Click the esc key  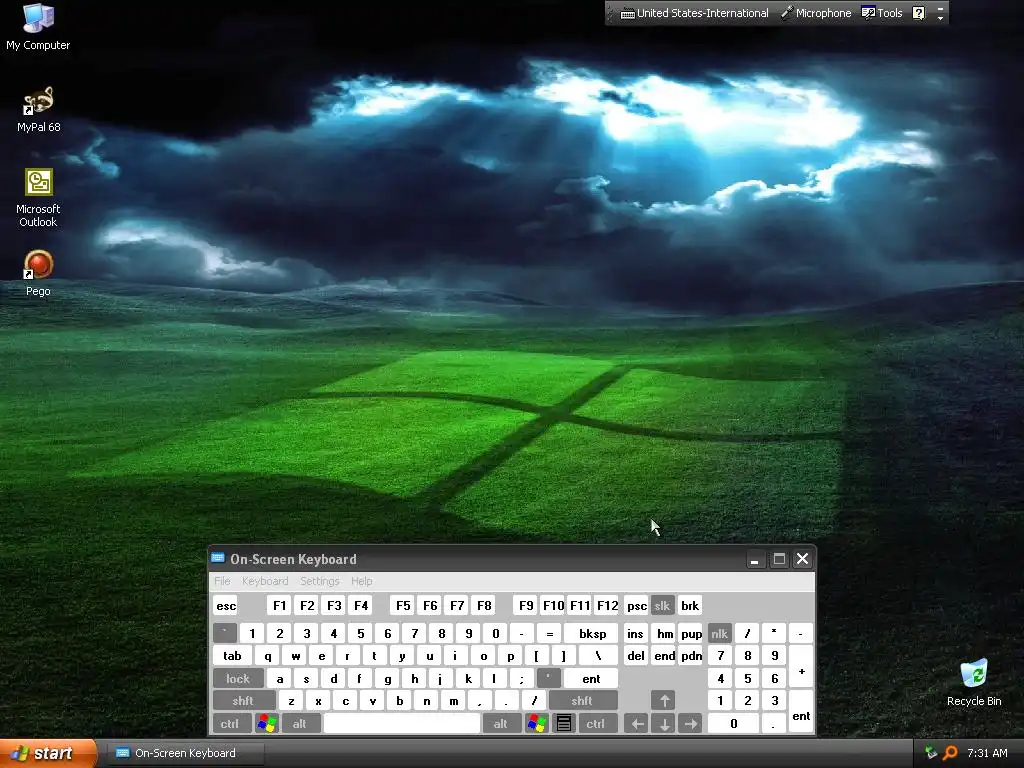226,605
